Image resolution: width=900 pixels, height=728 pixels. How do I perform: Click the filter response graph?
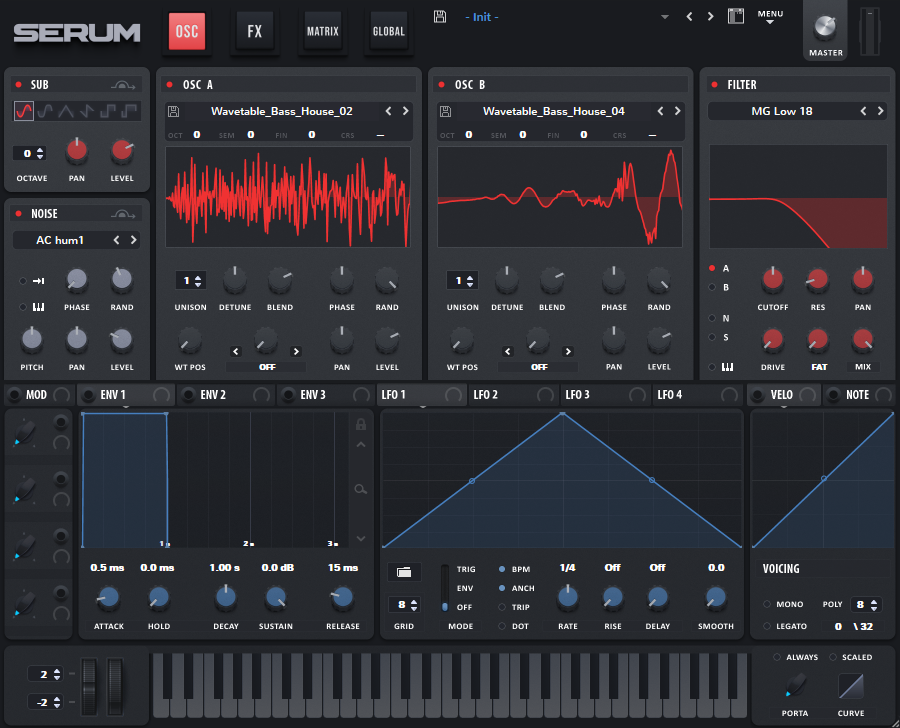tap(798, 196)
